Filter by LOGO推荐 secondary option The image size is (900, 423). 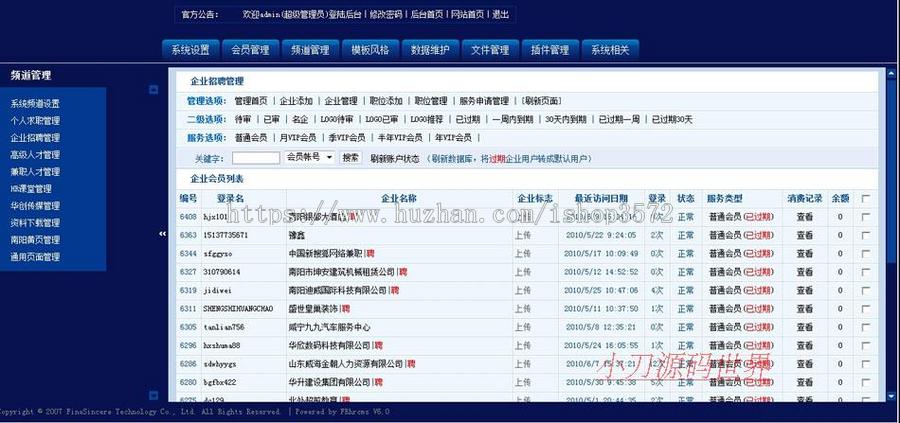426,120
